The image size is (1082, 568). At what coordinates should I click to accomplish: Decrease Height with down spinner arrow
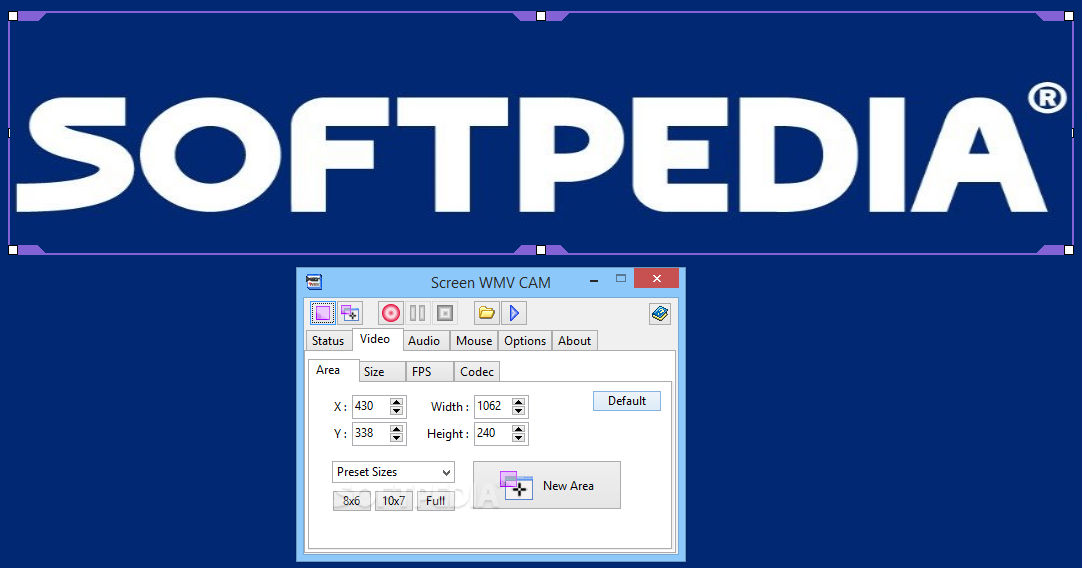(x=518, y=438)
